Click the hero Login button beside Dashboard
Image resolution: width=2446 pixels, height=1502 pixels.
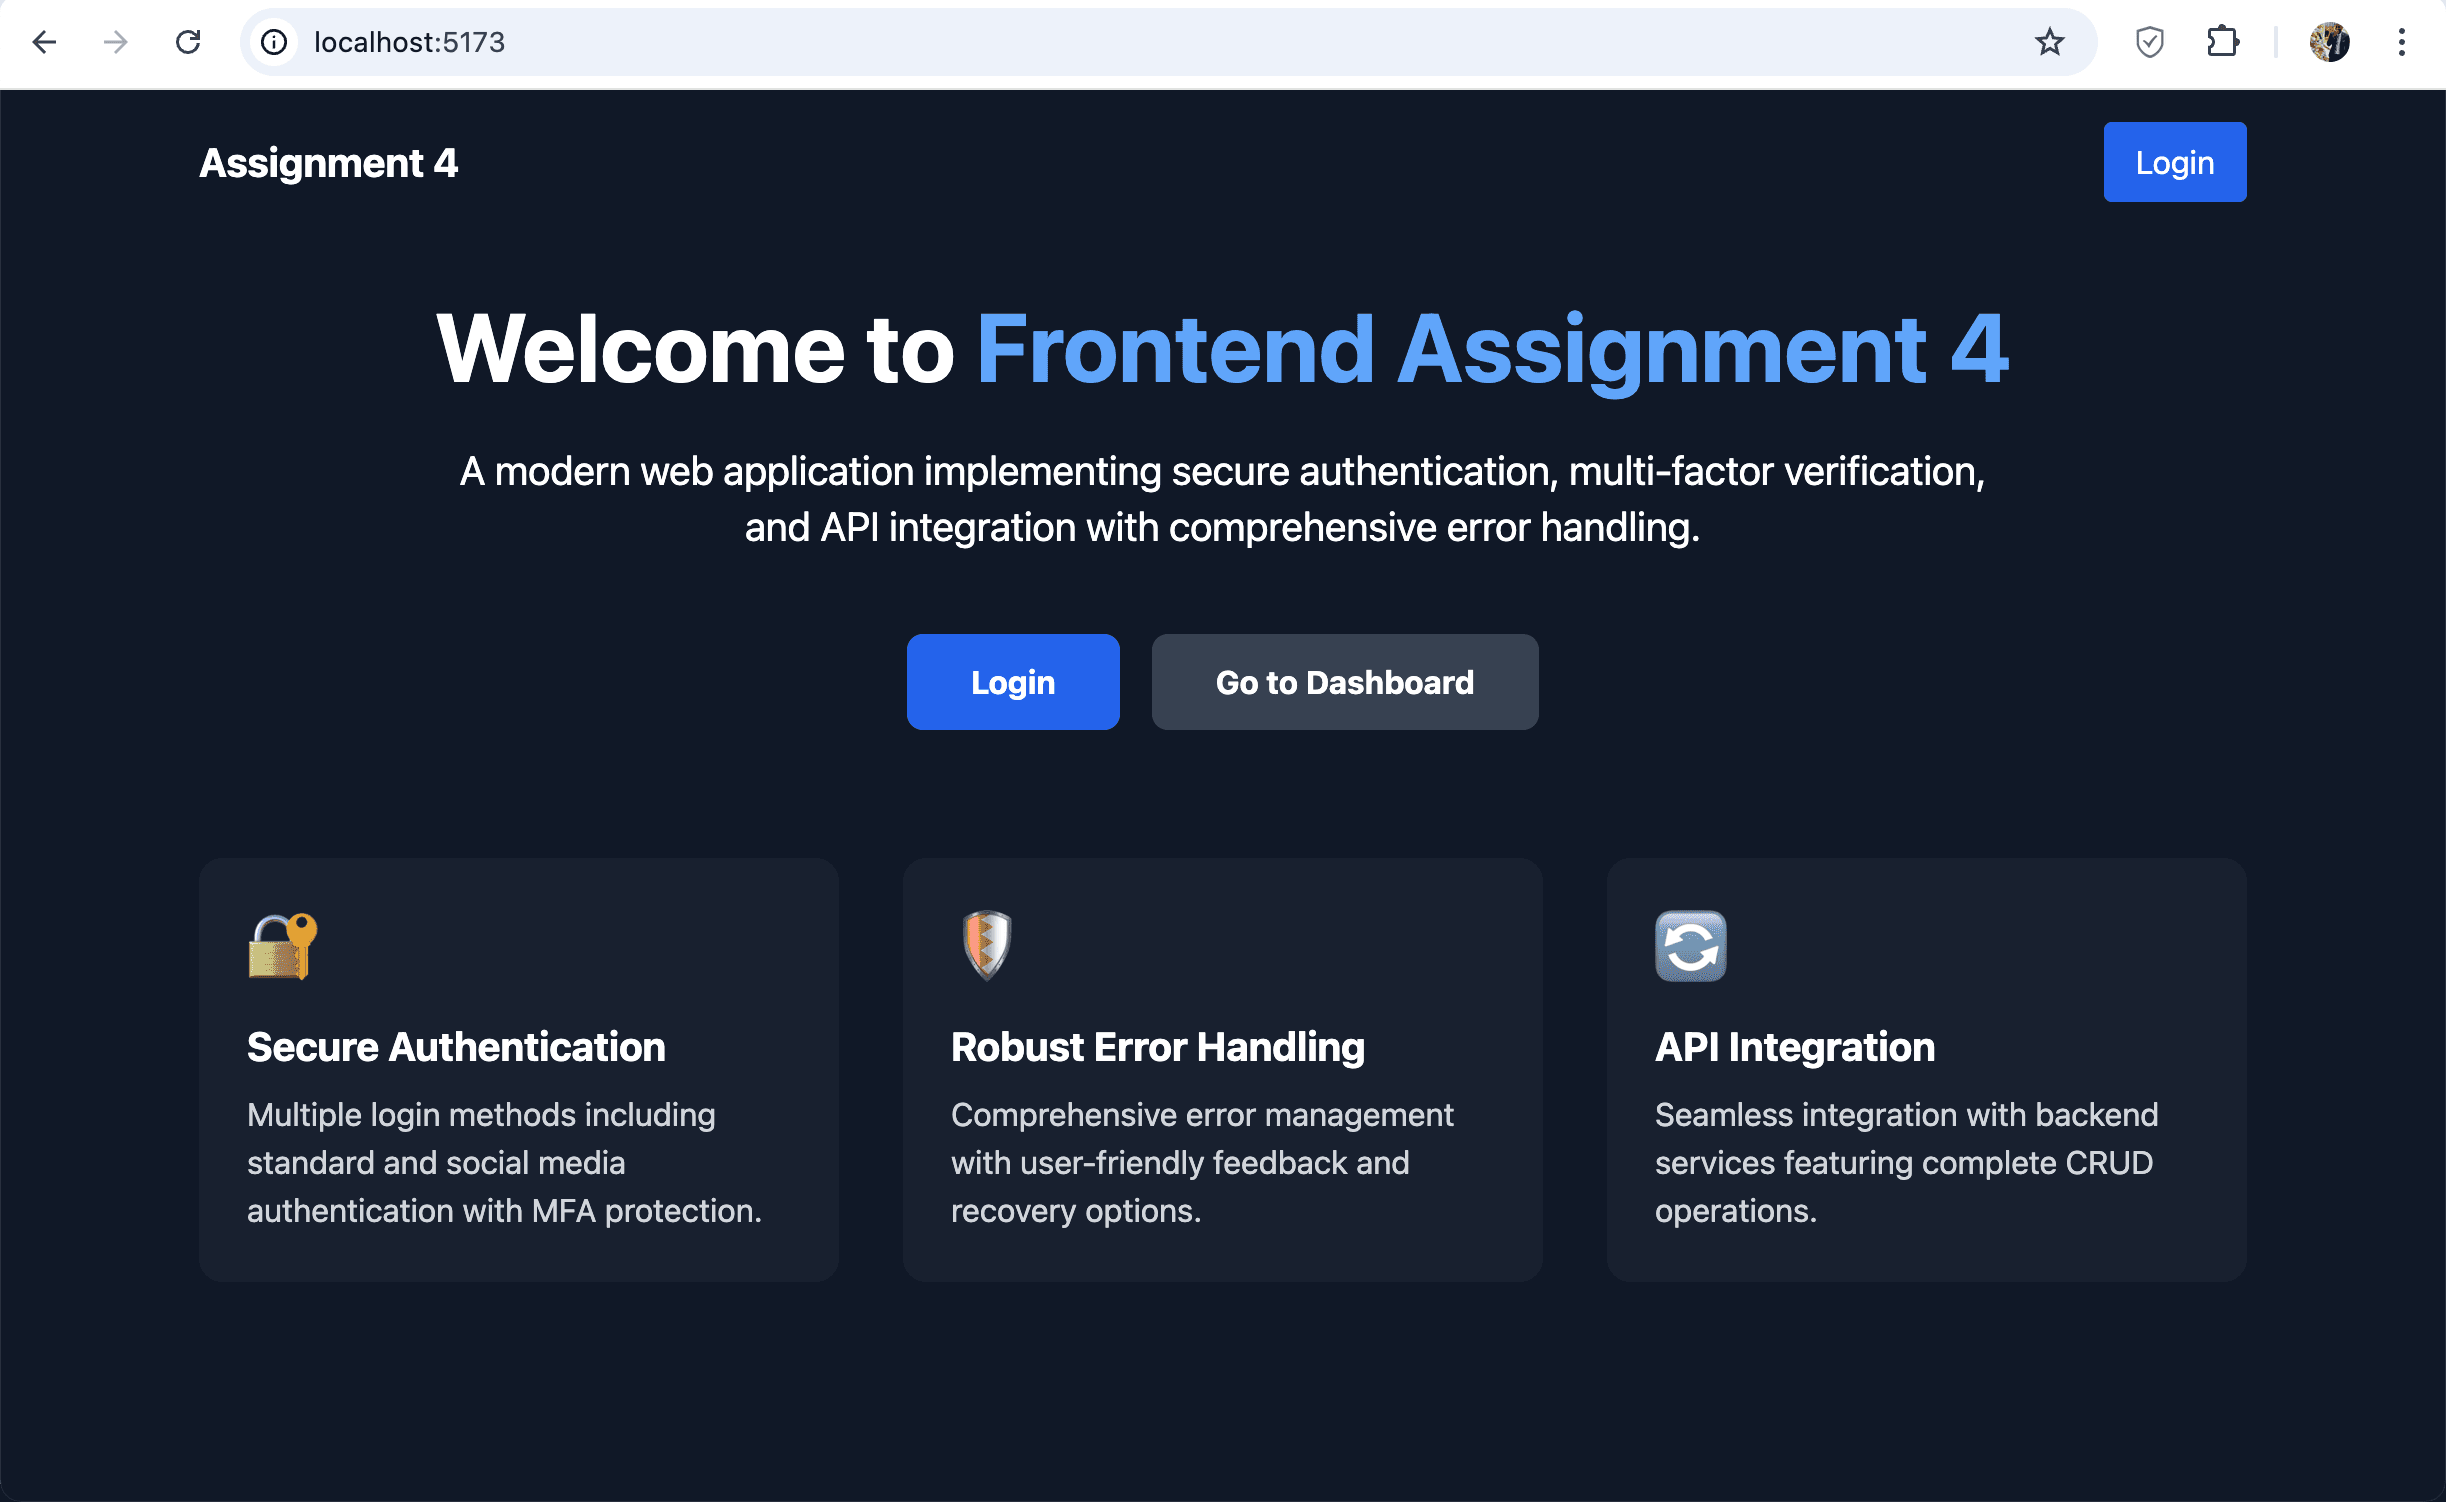(1013, 682)
